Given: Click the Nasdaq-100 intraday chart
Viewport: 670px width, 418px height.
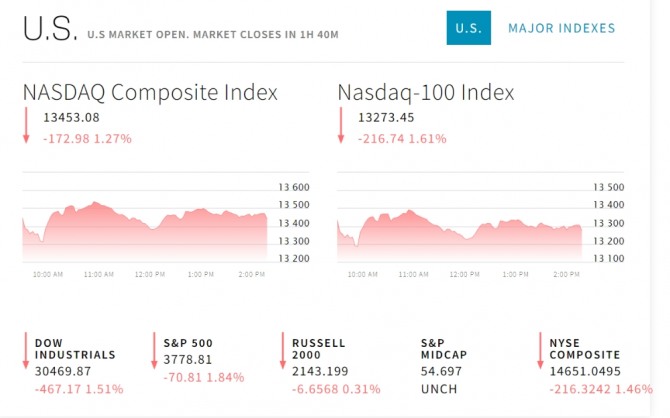Looking at the screenshot, I should (460, 224).
